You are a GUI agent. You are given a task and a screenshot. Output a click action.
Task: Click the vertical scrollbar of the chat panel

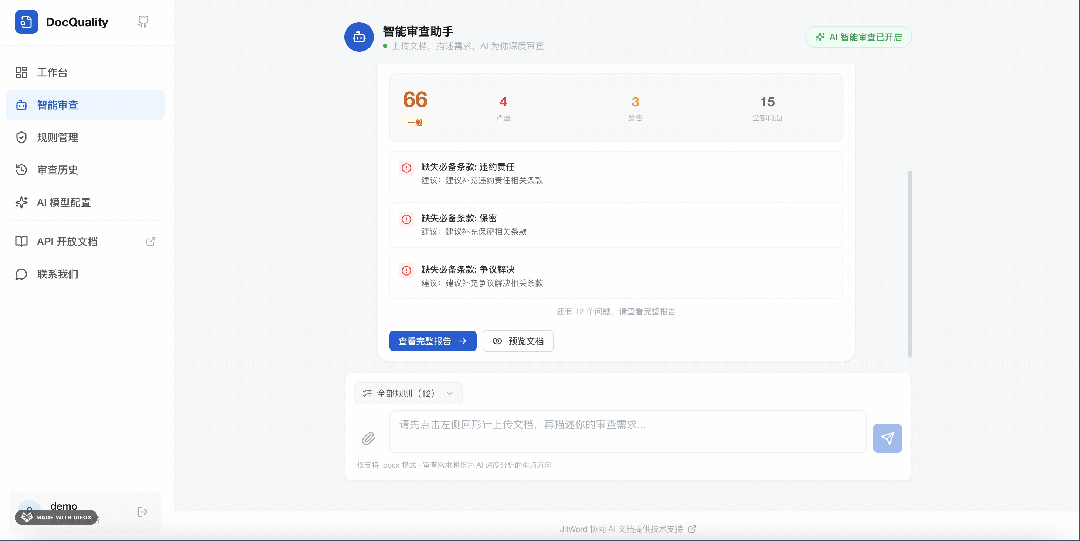[910, 264]
